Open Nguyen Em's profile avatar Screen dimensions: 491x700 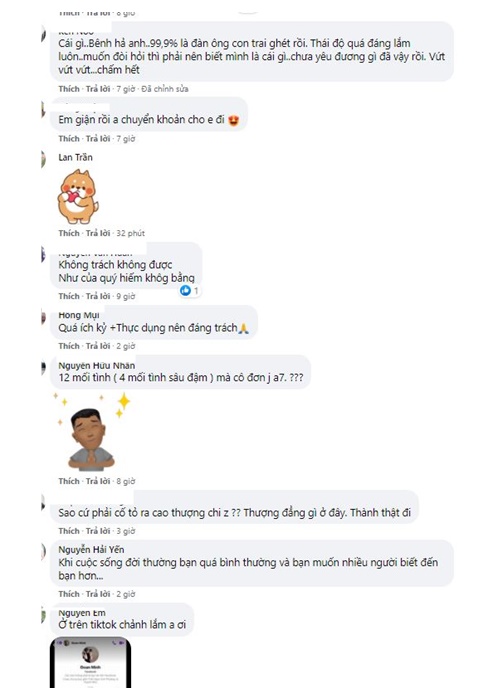pos(43,615)
